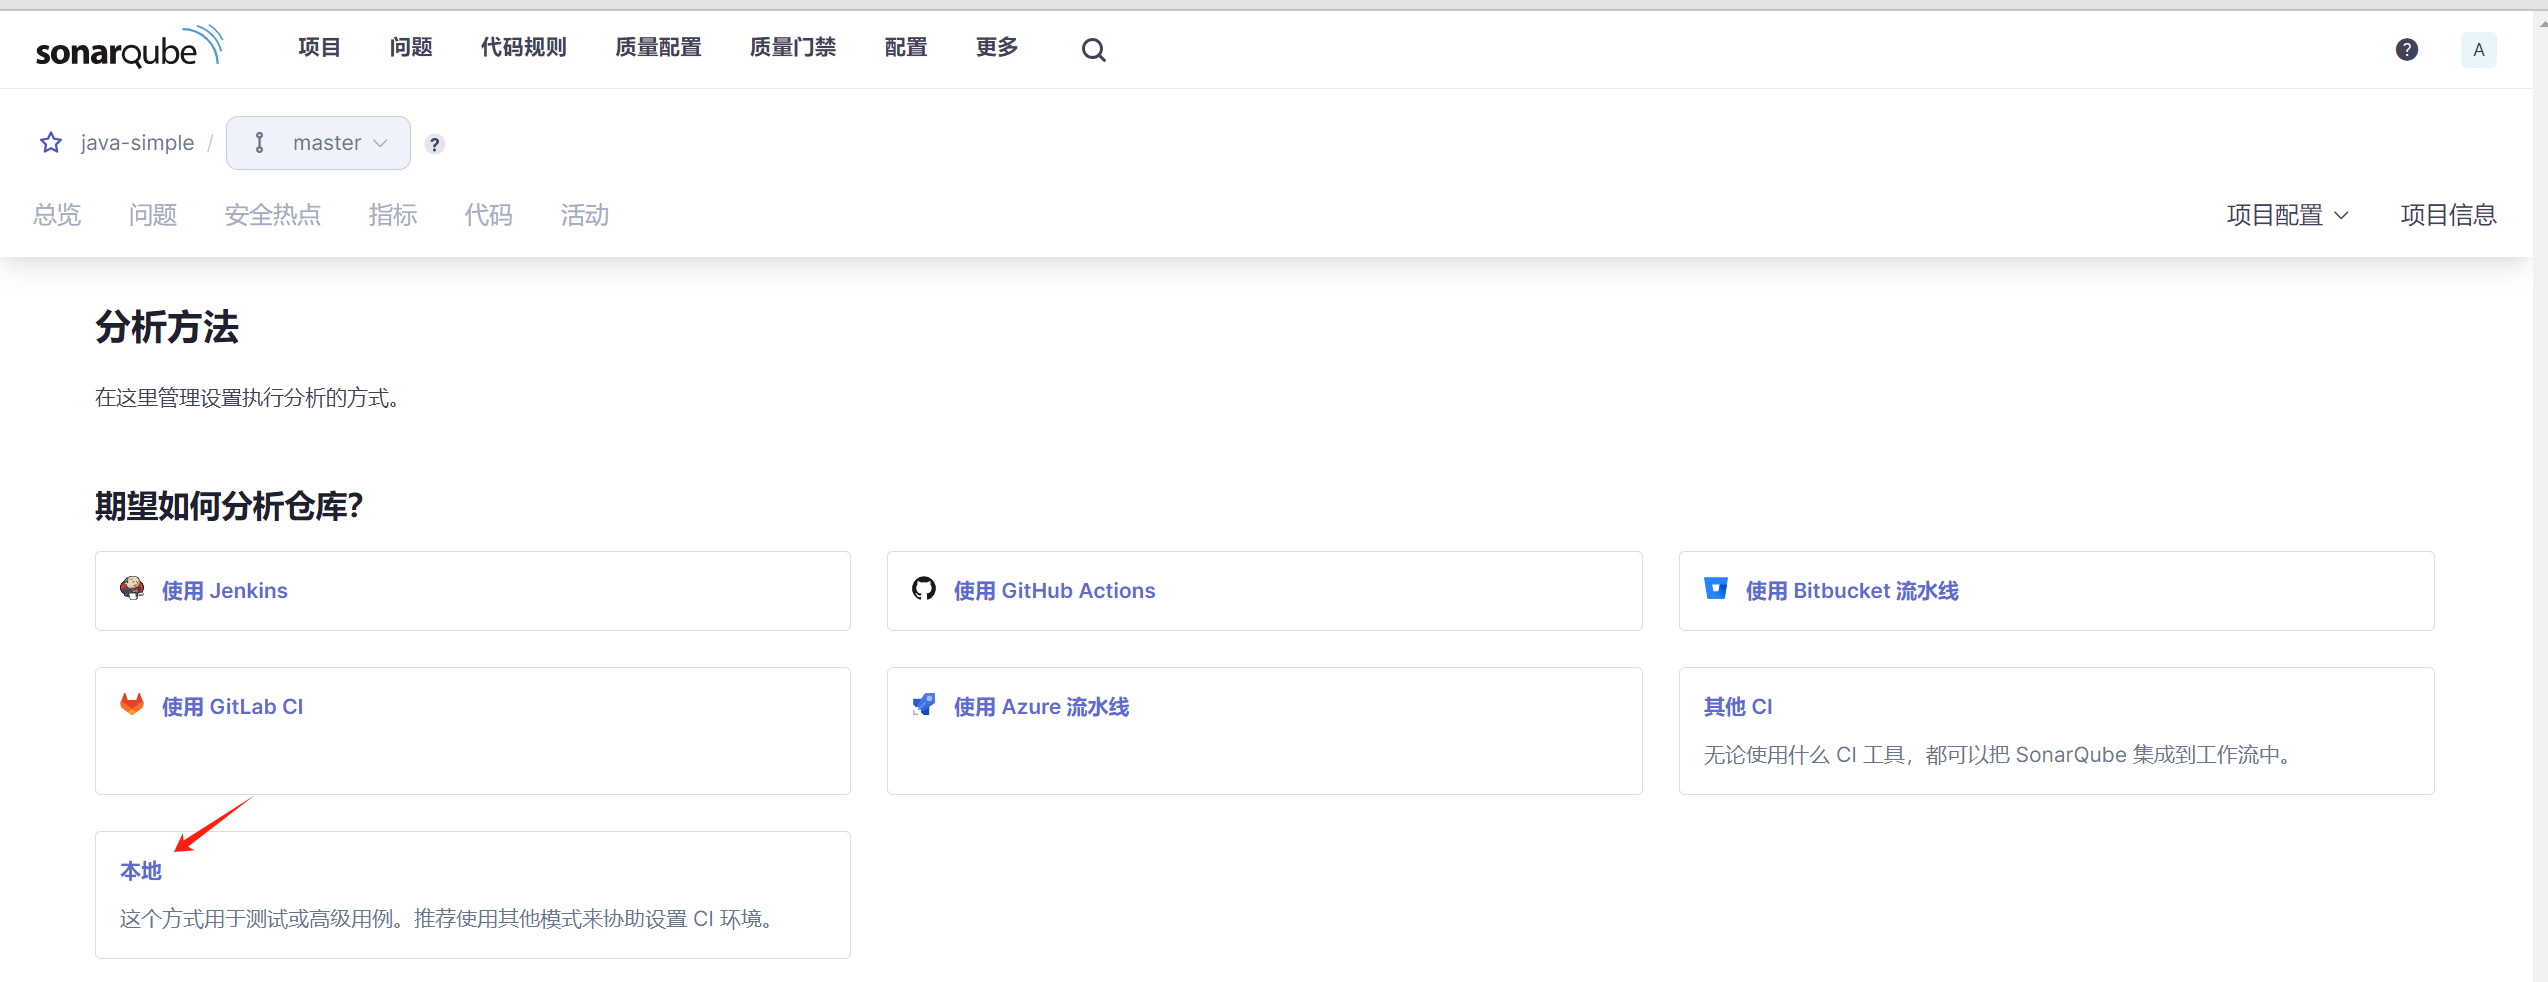Click the SonarQube logo
Viewport: 2548px width, 982px height.
129,48
